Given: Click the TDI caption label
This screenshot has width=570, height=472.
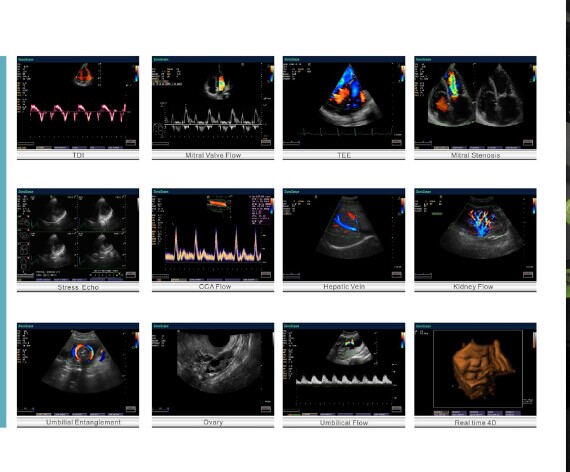Looking at the screenshot, I should pos(78,155).
